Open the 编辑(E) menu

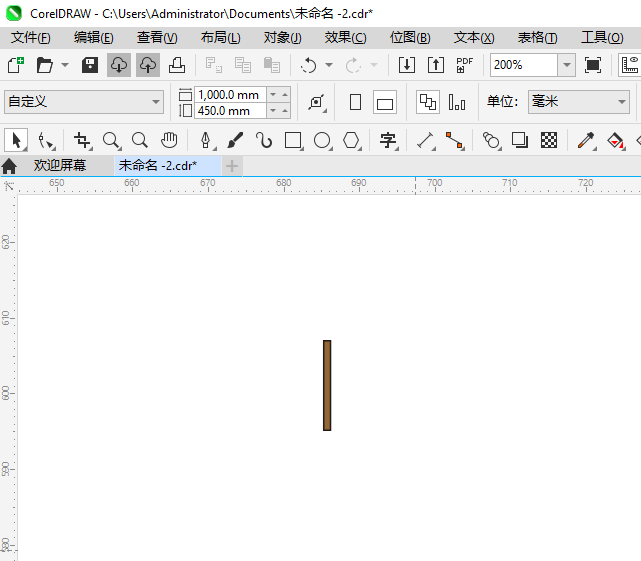(x=94, y=38)
